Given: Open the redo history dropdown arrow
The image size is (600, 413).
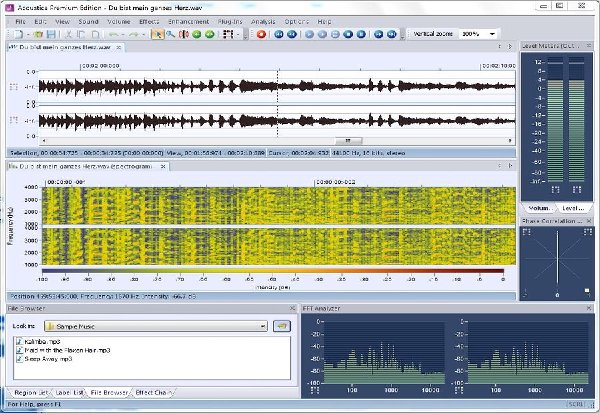Looking at the screenshot, I should pos(143,35).
